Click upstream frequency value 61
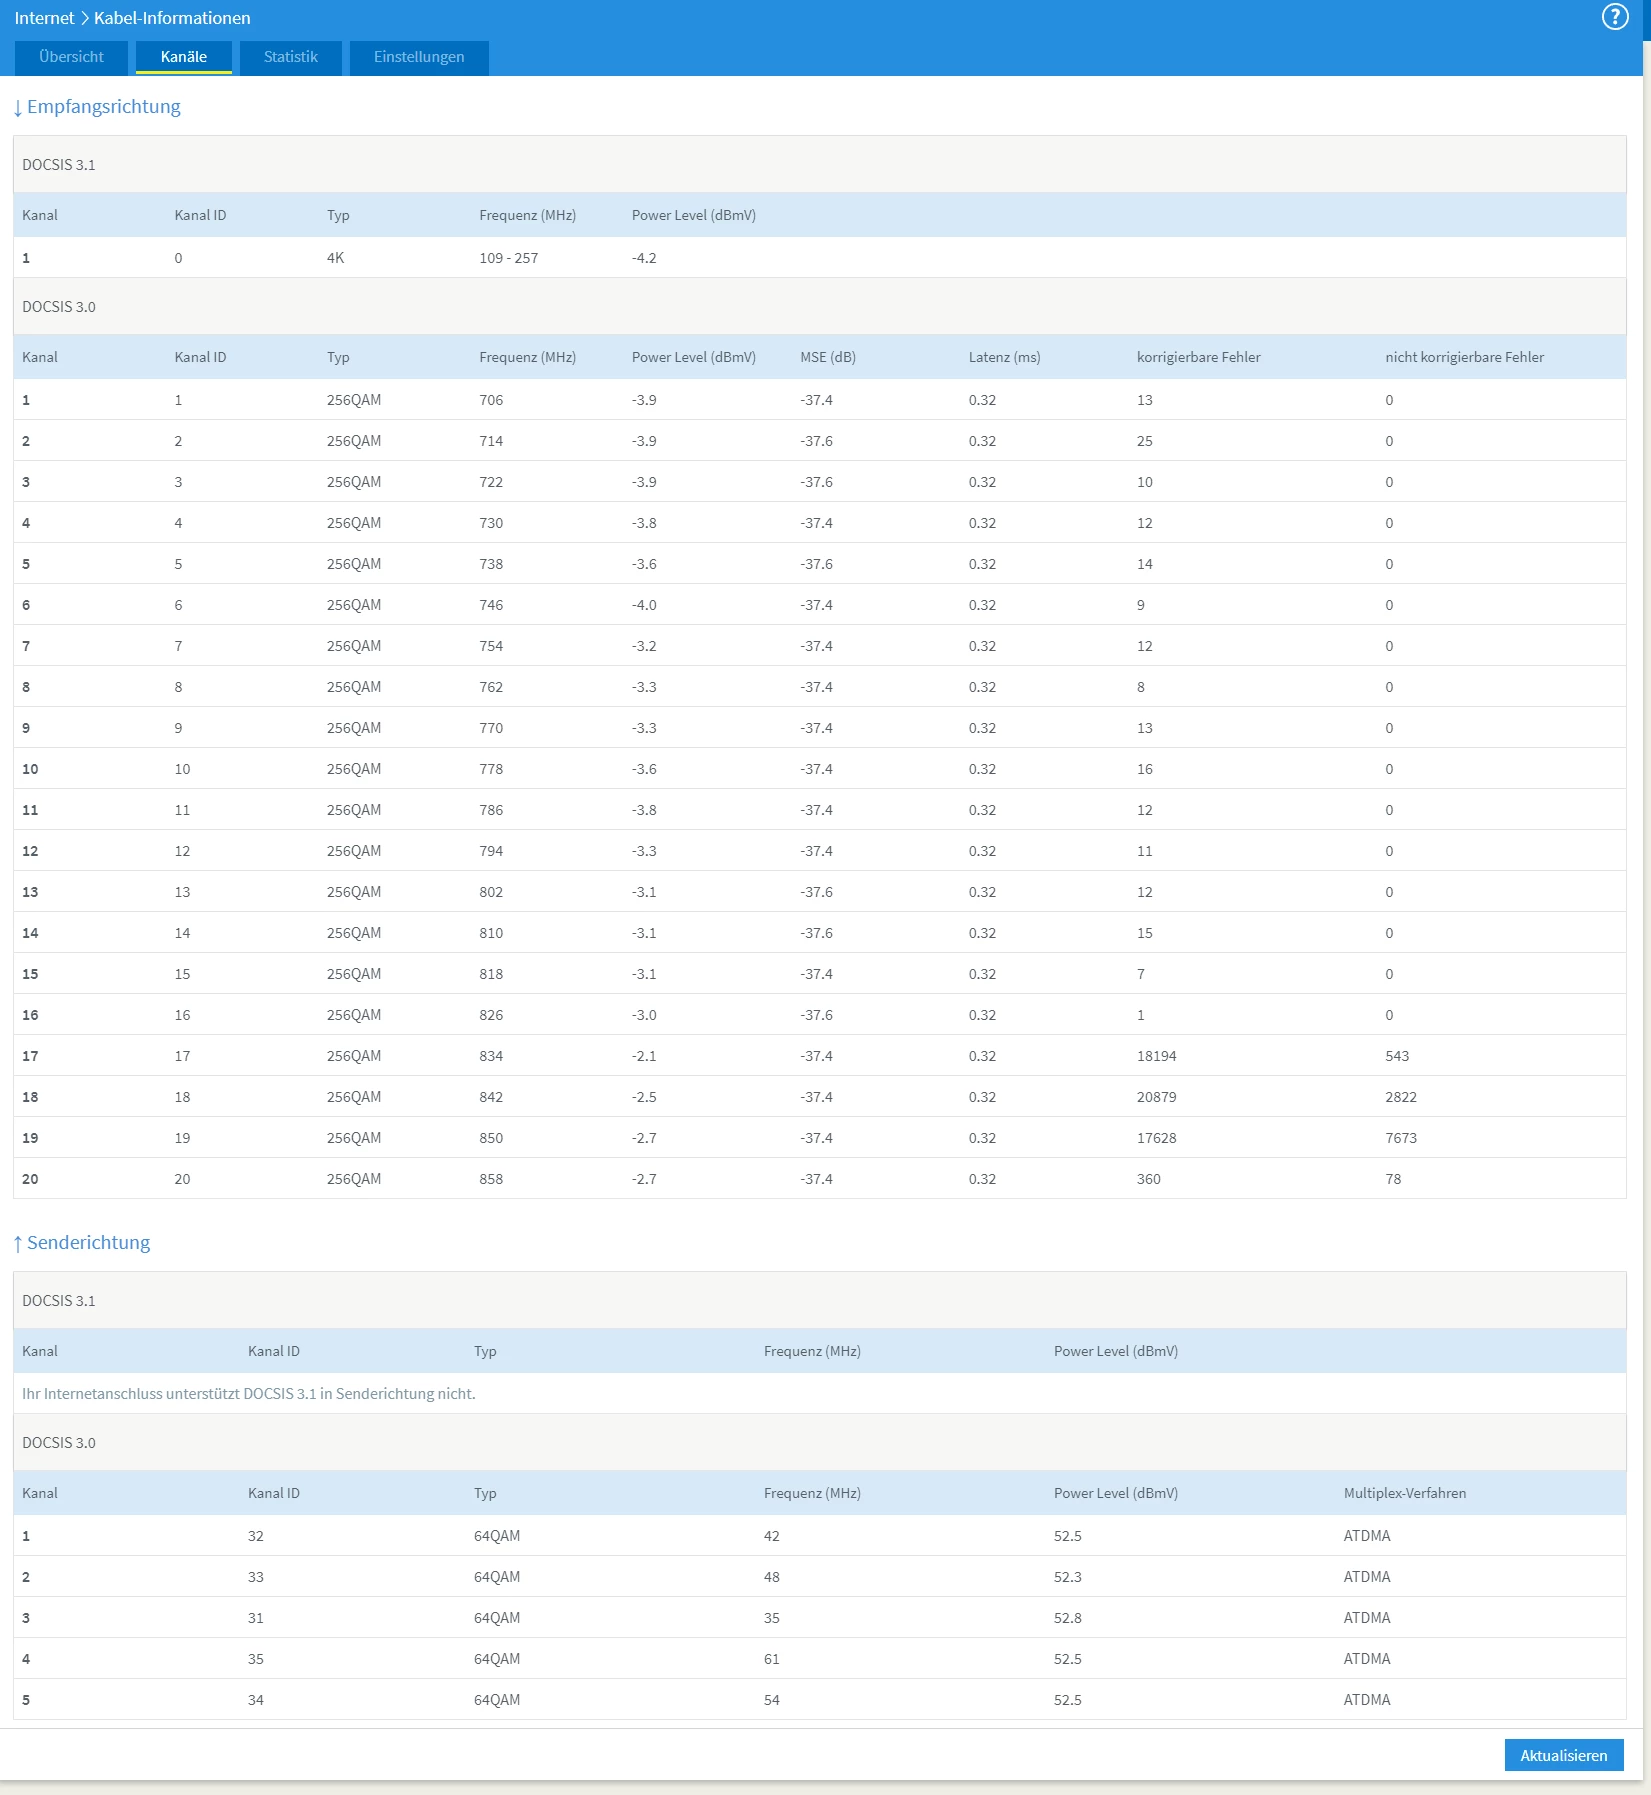The height and width of the screenshot is (1795, 1651). pos(771,1659)
